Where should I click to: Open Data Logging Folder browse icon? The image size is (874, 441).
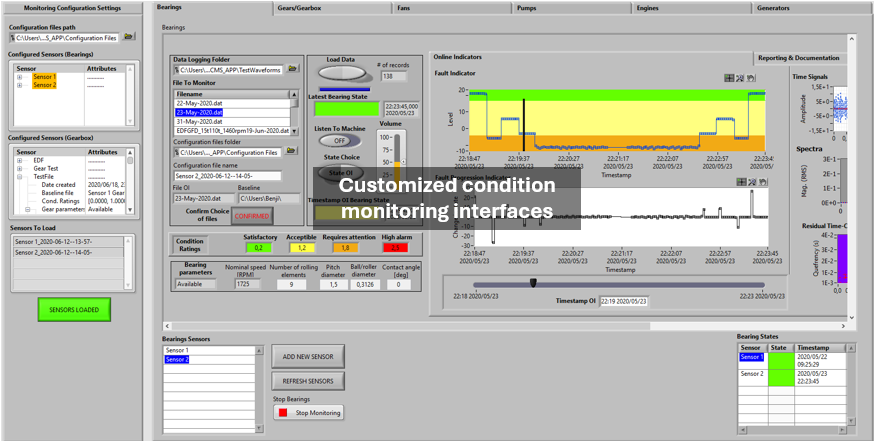pos(292,68)
